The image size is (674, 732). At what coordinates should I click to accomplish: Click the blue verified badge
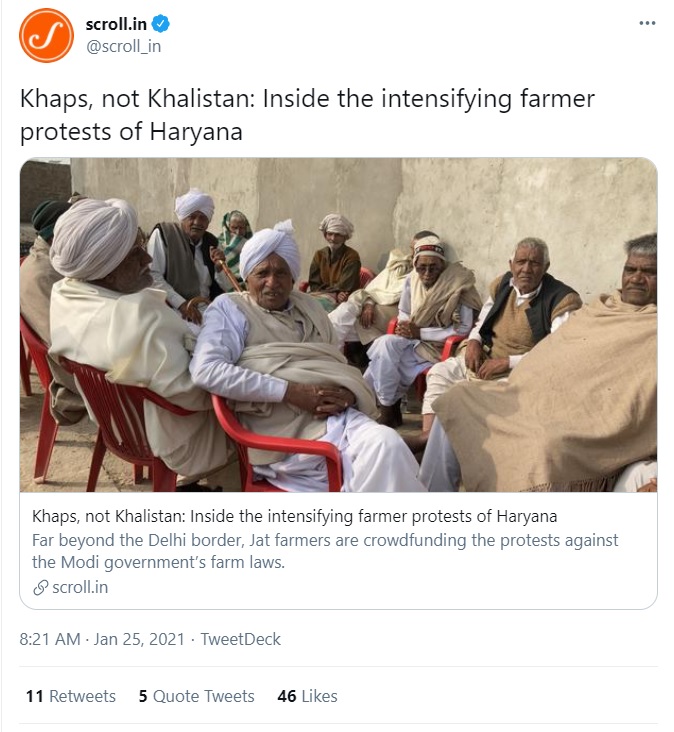click(x=157, y=24)
